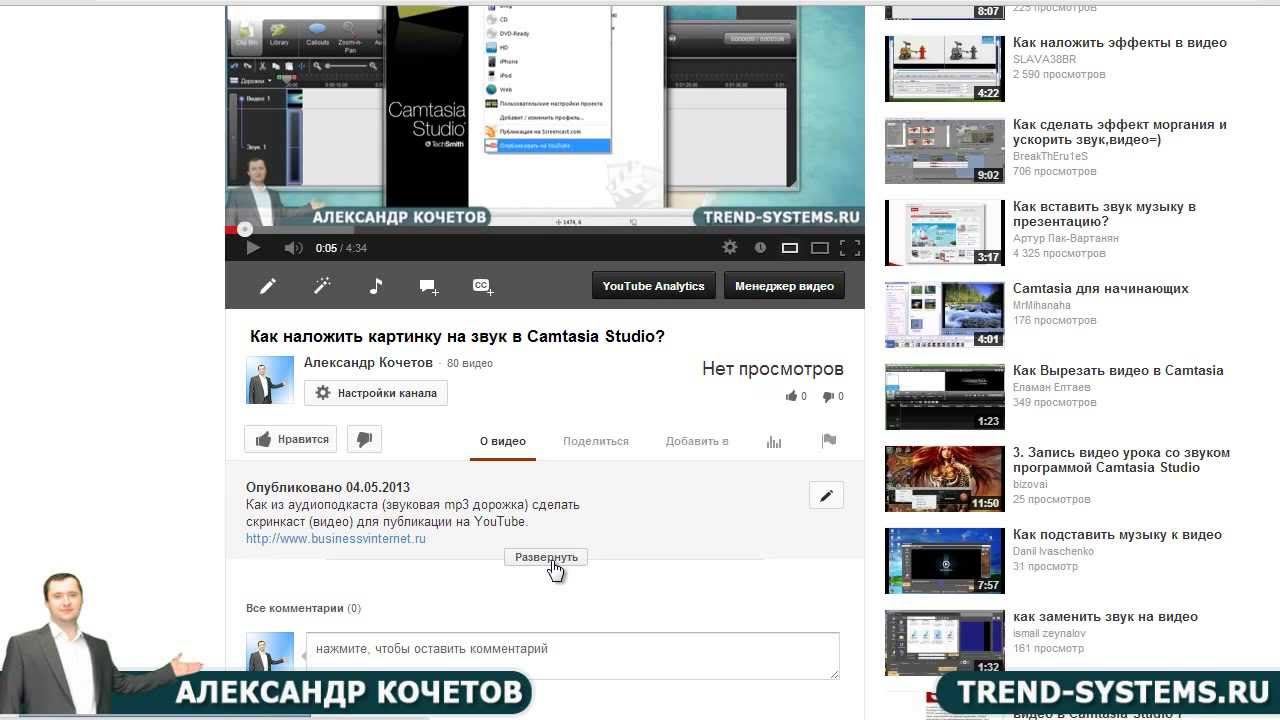Open captions CC icon
This screenshot has height=720, width=1280.
click(483, 286)
